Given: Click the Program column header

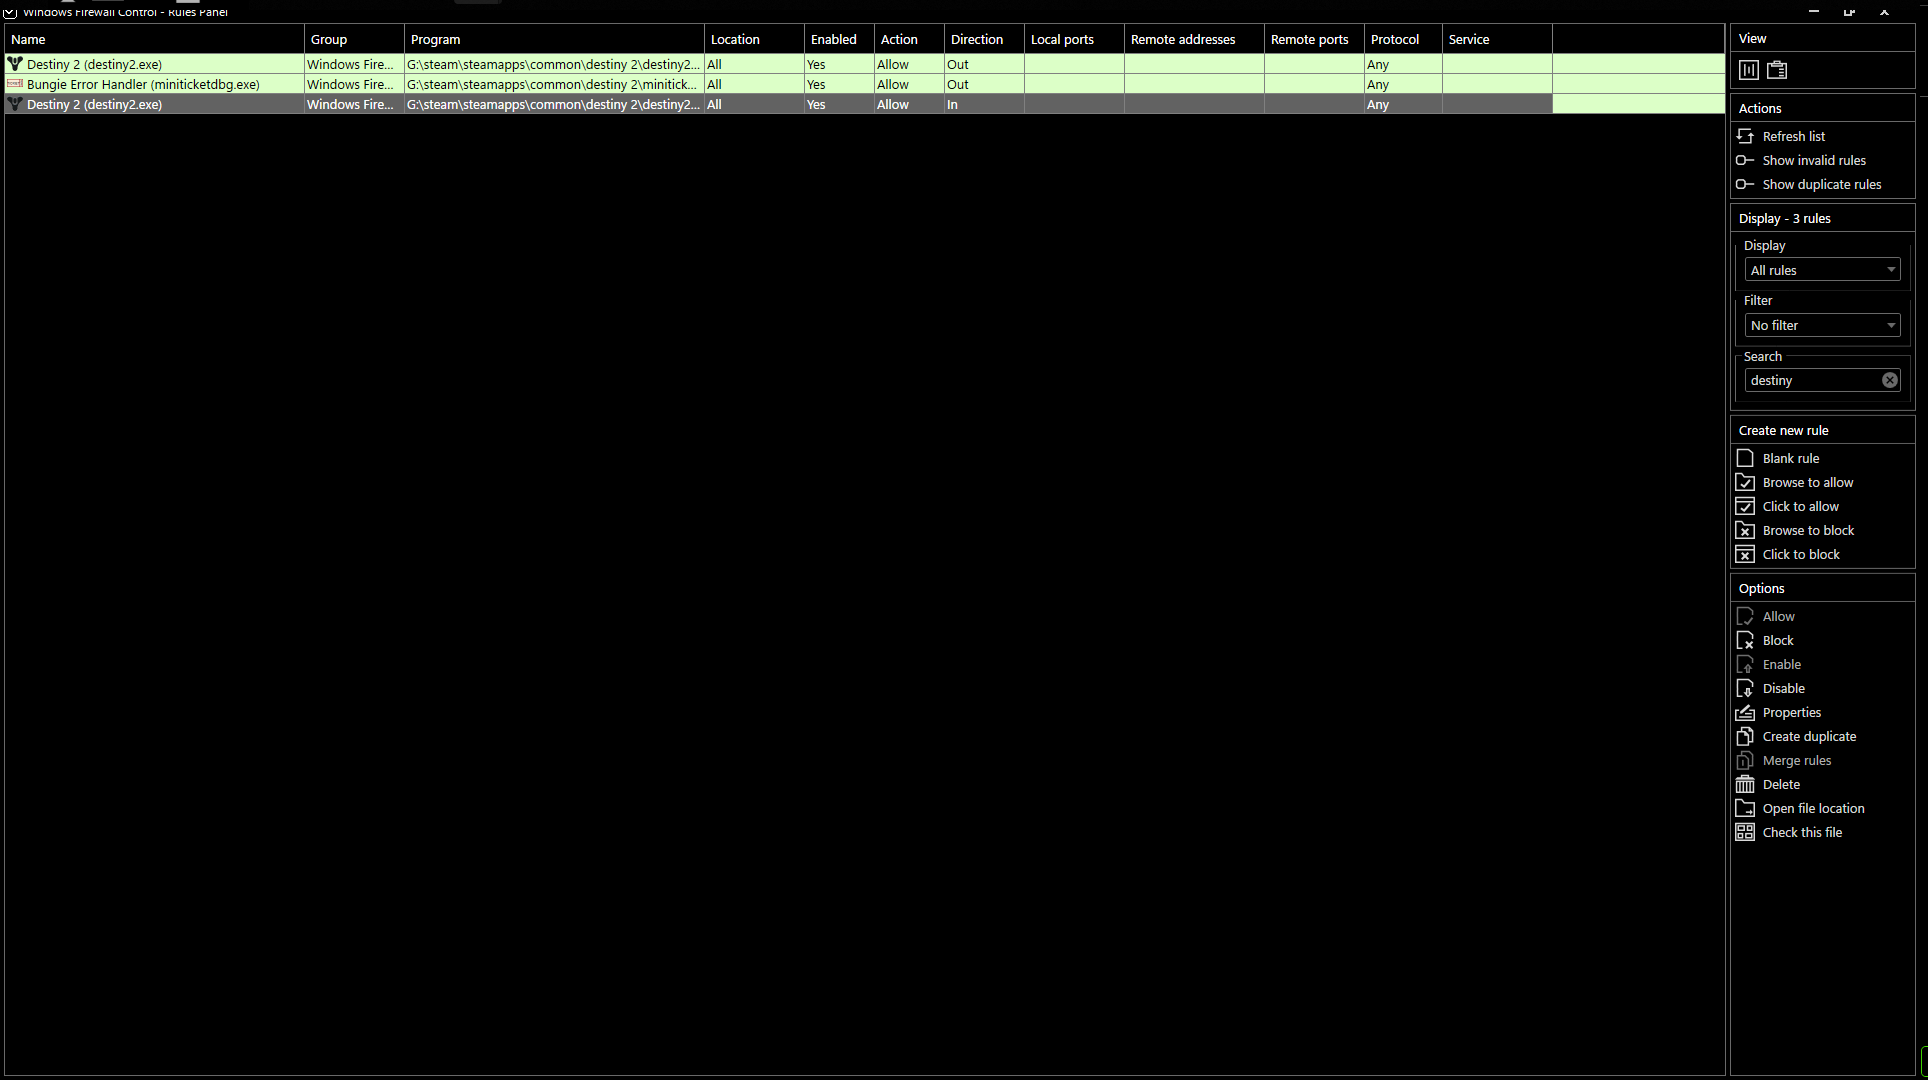Looking at the screenshot, I should point(436,39).
